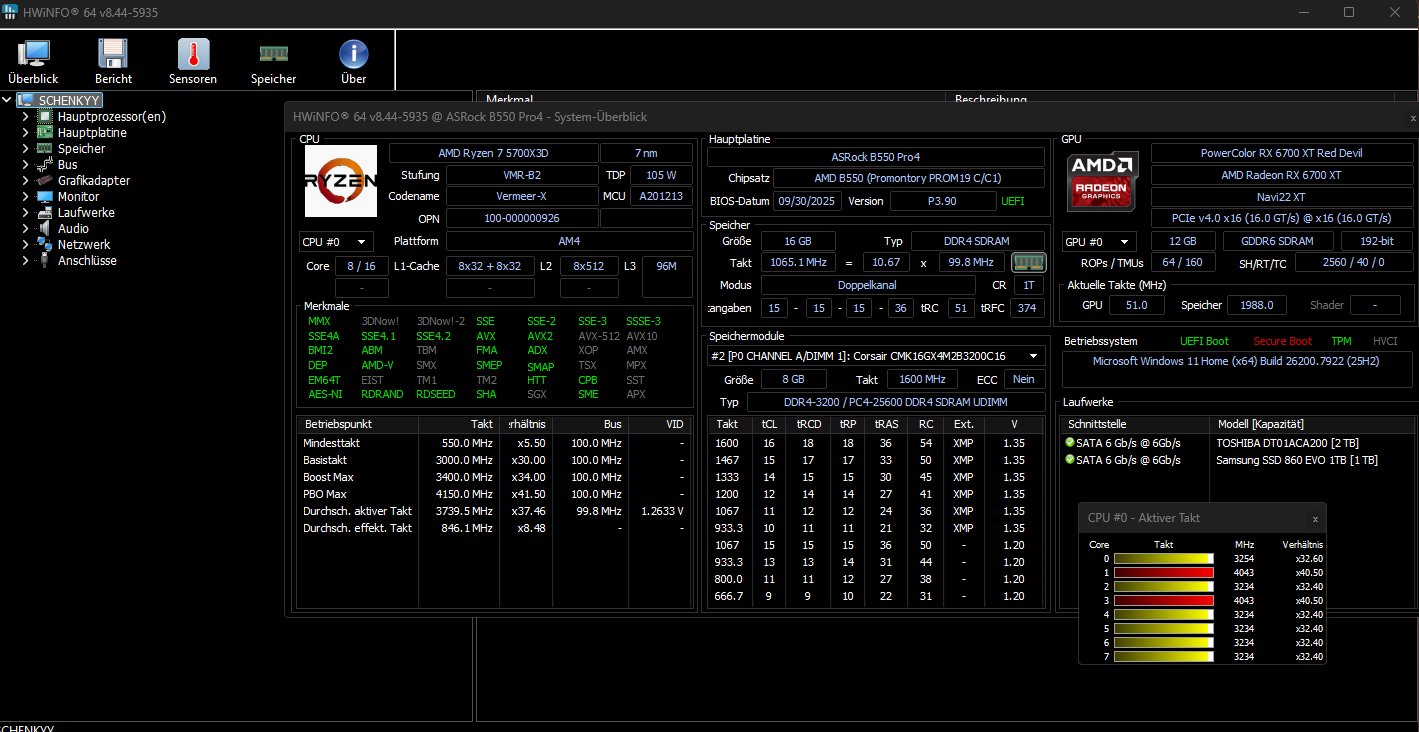Open the Speichermodule DIMM selection dropdown

pos(876,356)
